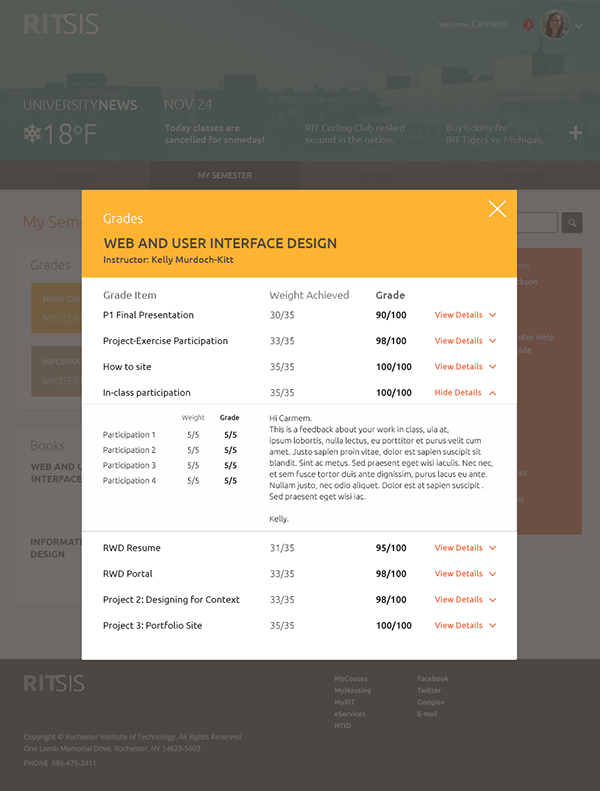This screenshot has height=791, width=600.
Task: Click the 'Participation 4' row label
Action: pos(129,481)
